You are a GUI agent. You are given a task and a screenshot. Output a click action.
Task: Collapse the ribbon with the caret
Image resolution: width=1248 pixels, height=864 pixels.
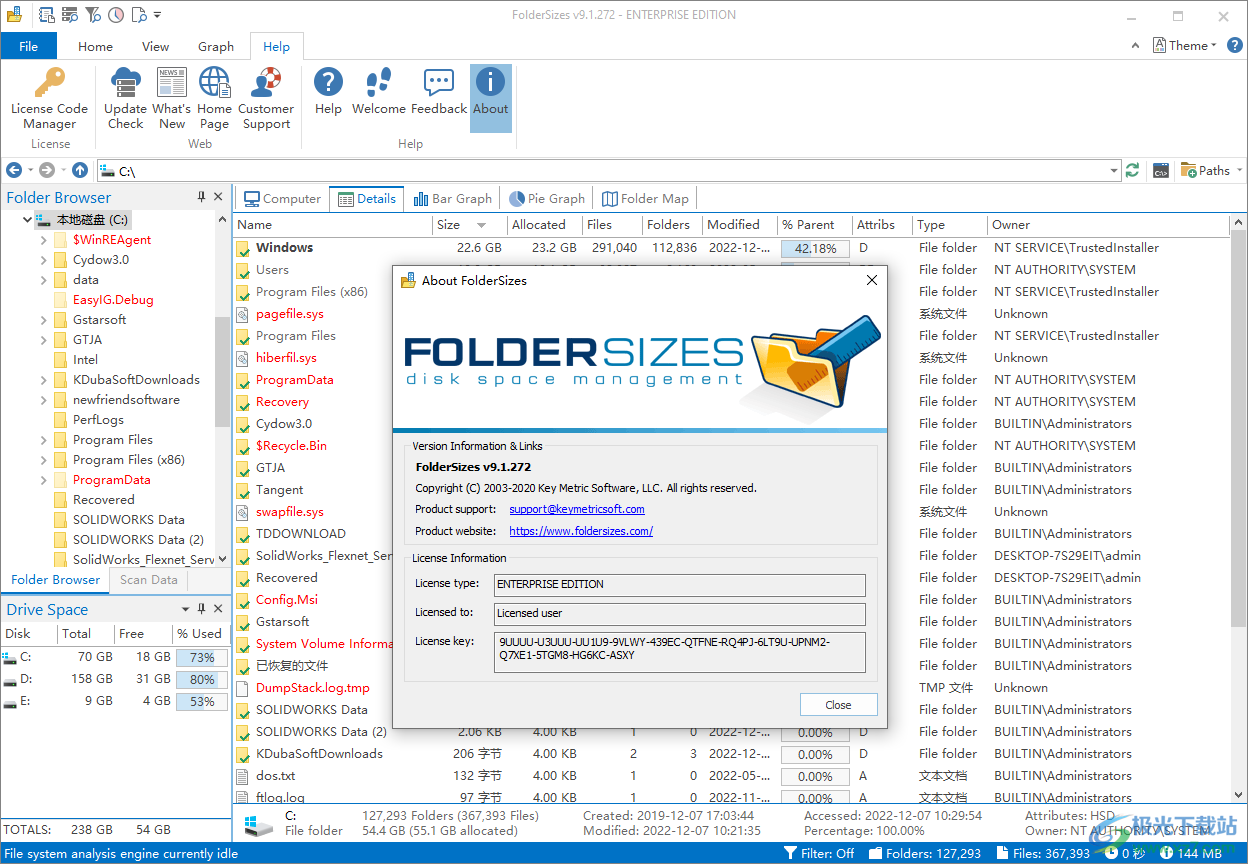(1135, 46)
